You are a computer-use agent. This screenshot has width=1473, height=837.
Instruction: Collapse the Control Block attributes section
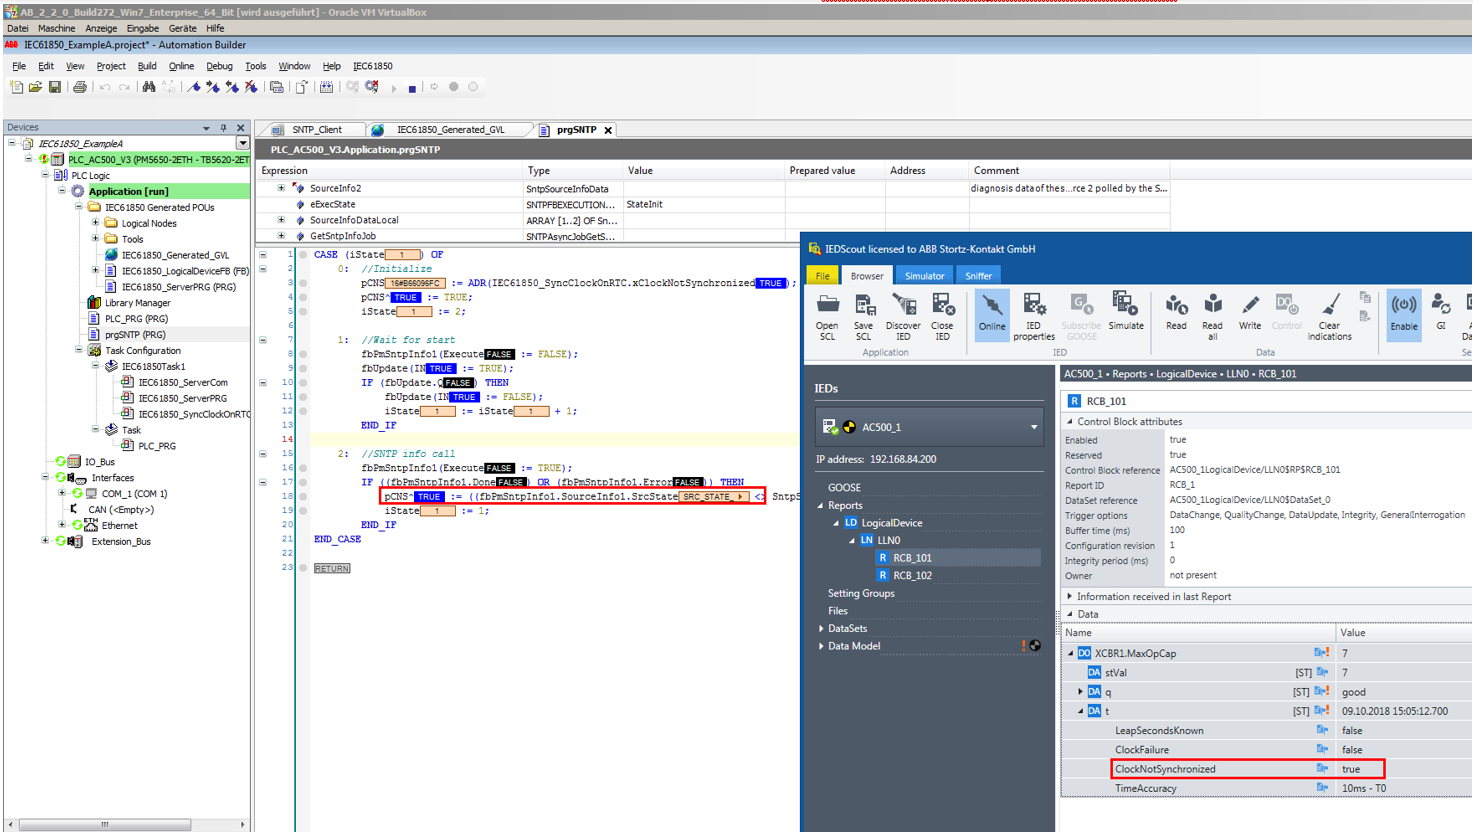(1070, 422)
